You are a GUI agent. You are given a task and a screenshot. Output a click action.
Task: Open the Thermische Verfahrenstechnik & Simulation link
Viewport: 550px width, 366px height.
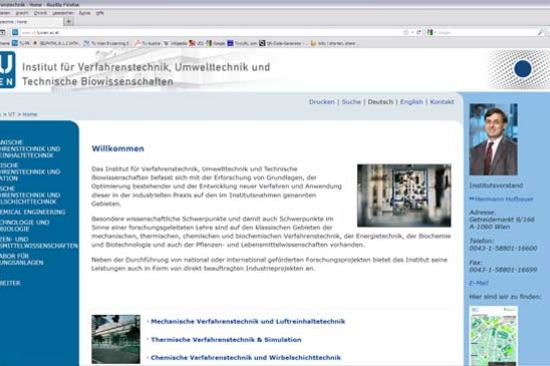tap(226, 340)
